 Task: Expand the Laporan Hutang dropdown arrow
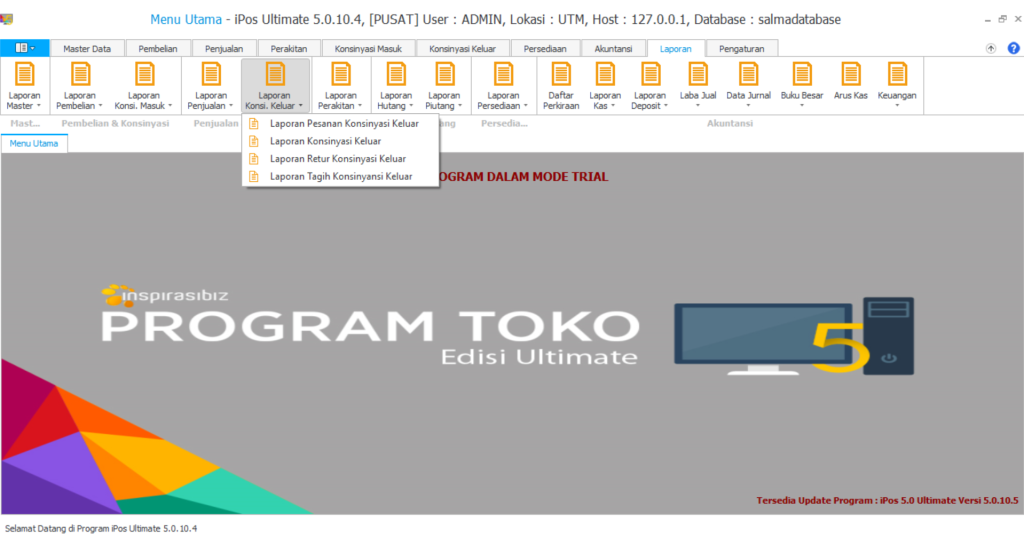pyautogui.click(x=411, y=106)
